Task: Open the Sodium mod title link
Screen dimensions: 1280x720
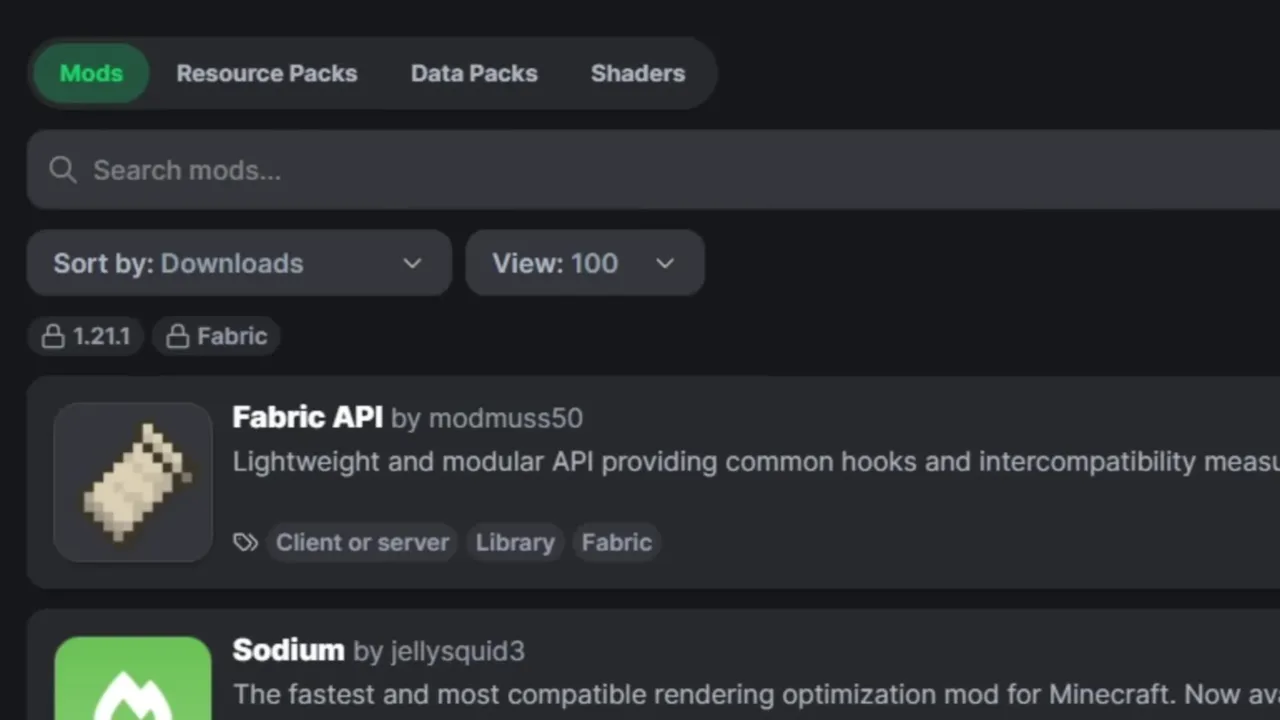Action: click(288, 650)
